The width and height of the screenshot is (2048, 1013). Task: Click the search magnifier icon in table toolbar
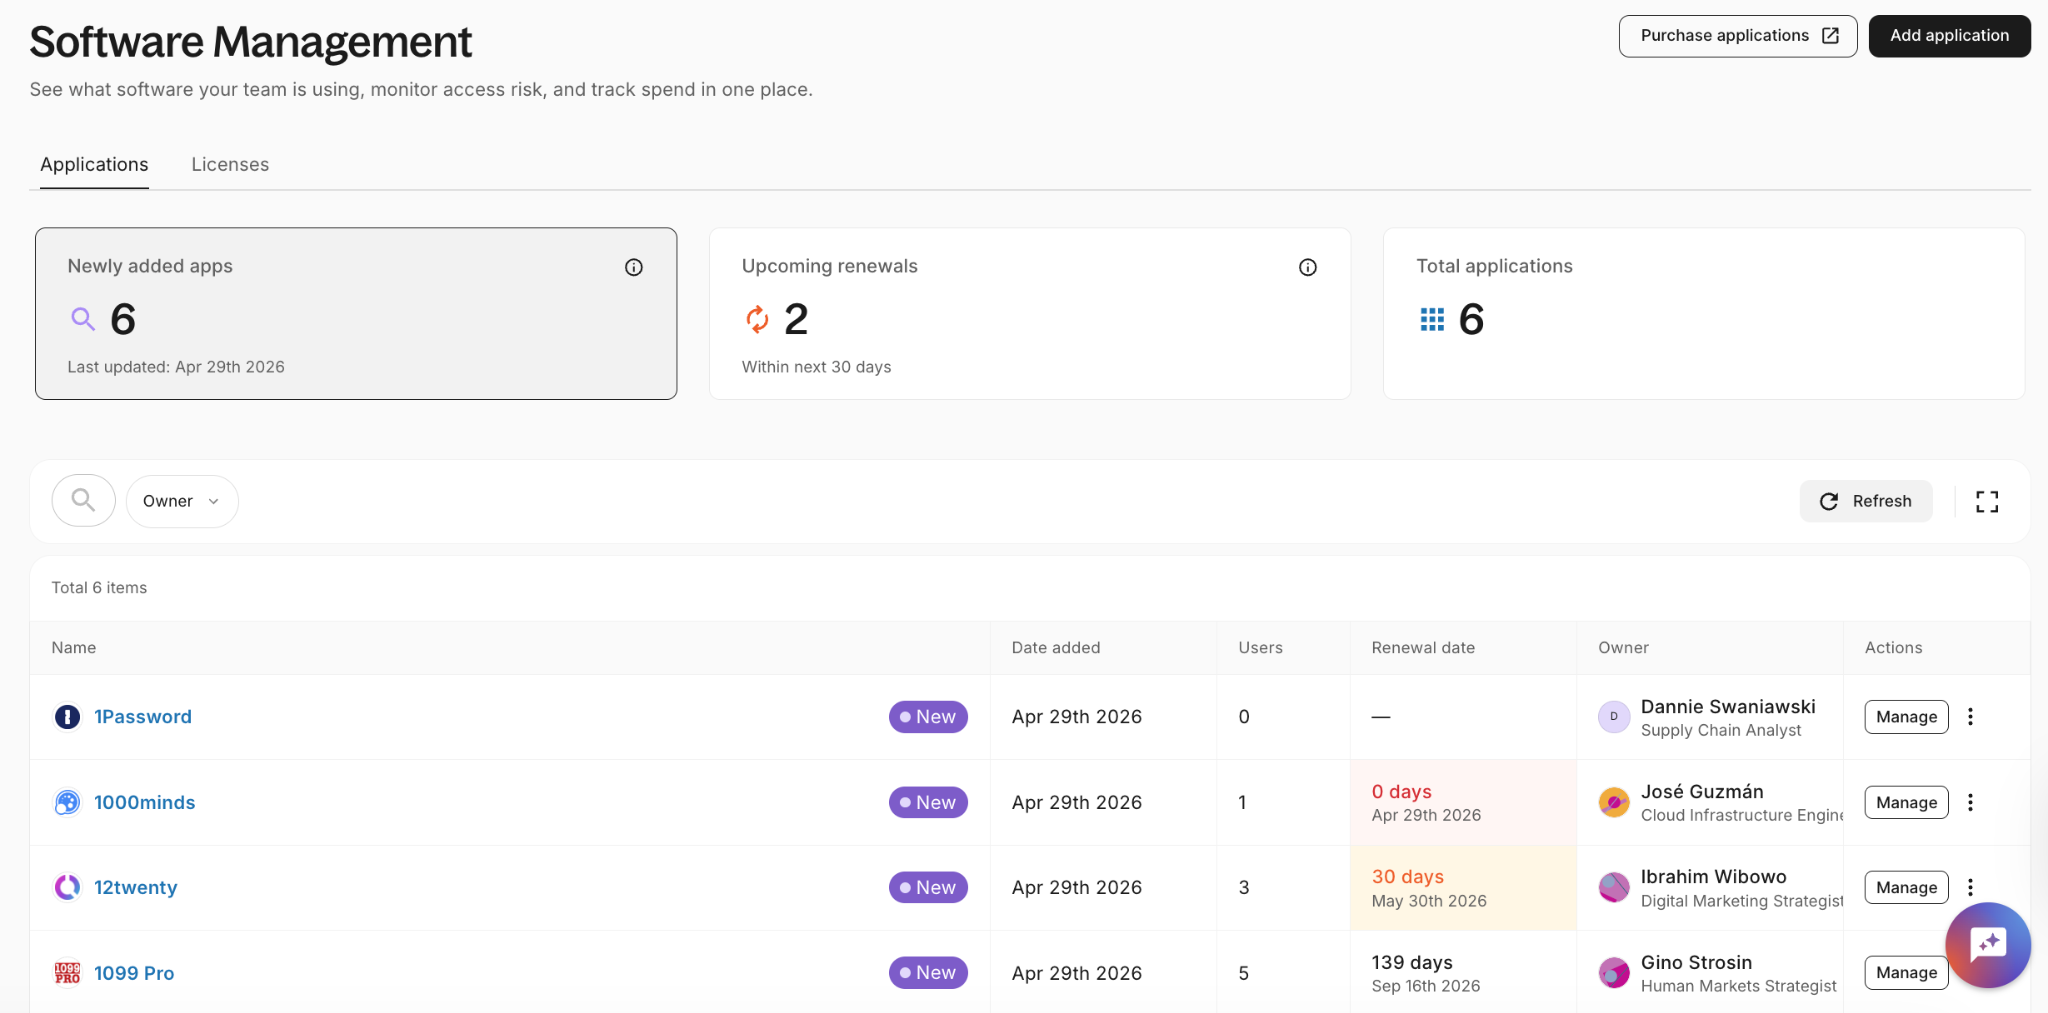[84, 500]
